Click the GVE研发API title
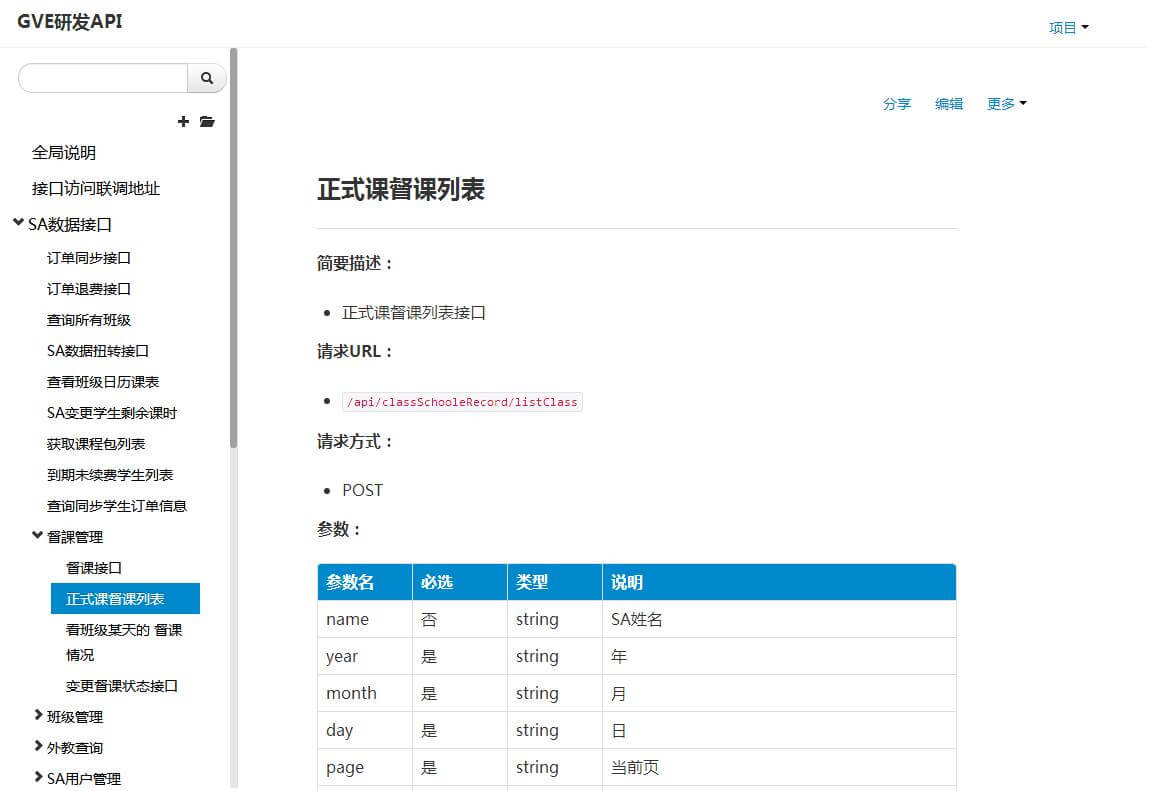1155x791 pixels. pos(70,22)
